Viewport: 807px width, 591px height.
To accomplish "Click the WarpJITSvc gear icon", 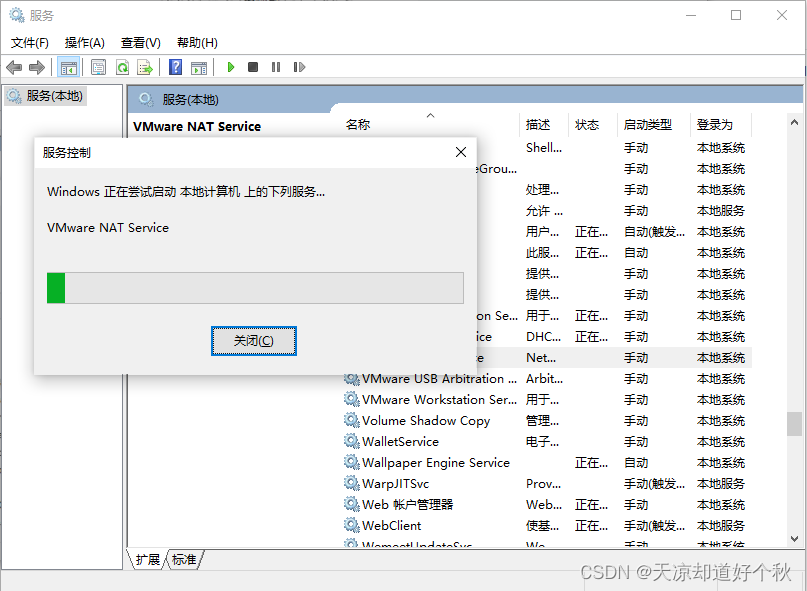I will click(x=352, y=484).
